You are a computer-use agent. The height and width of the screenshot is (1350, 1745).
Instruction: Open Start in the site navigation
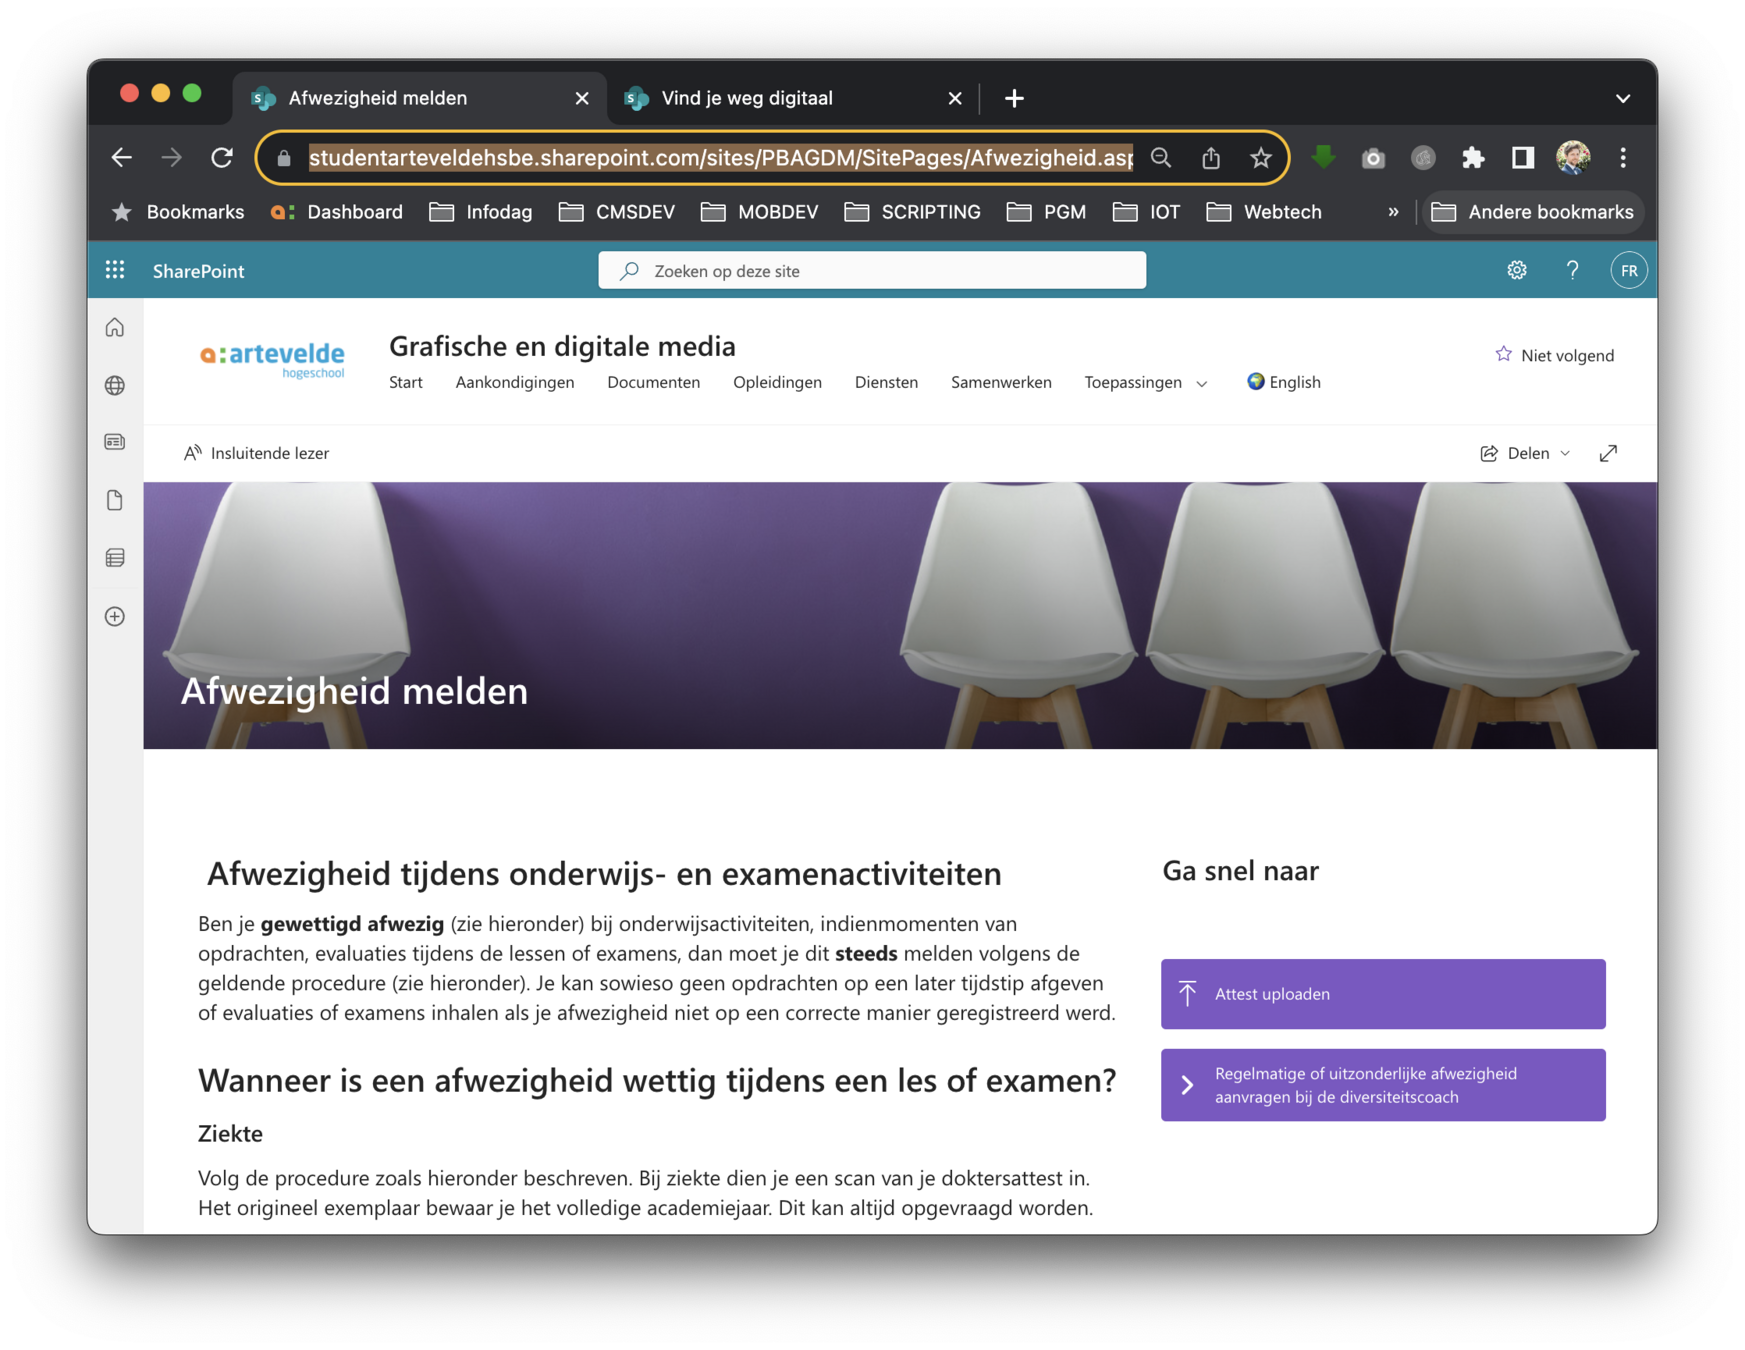click(405, 382)
